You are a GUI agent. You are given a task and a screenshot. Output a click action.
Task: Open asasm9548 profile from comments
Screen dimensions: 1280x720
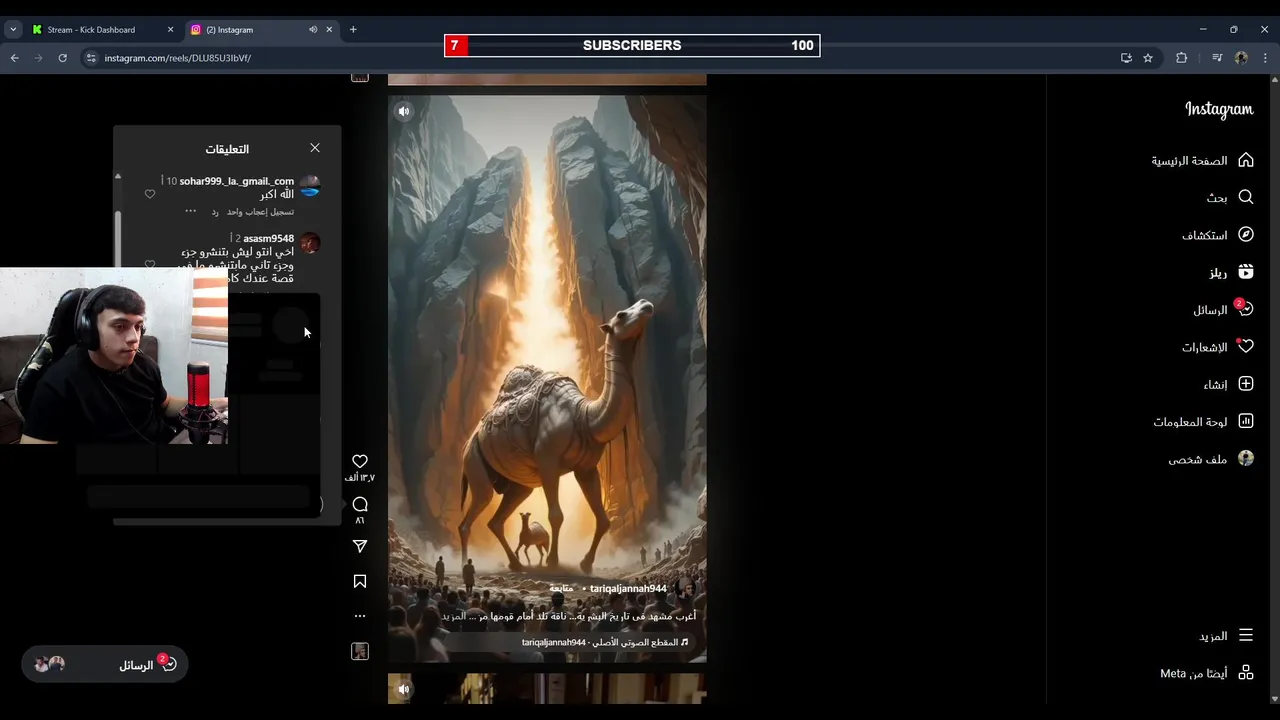click(x=268, y=238)
